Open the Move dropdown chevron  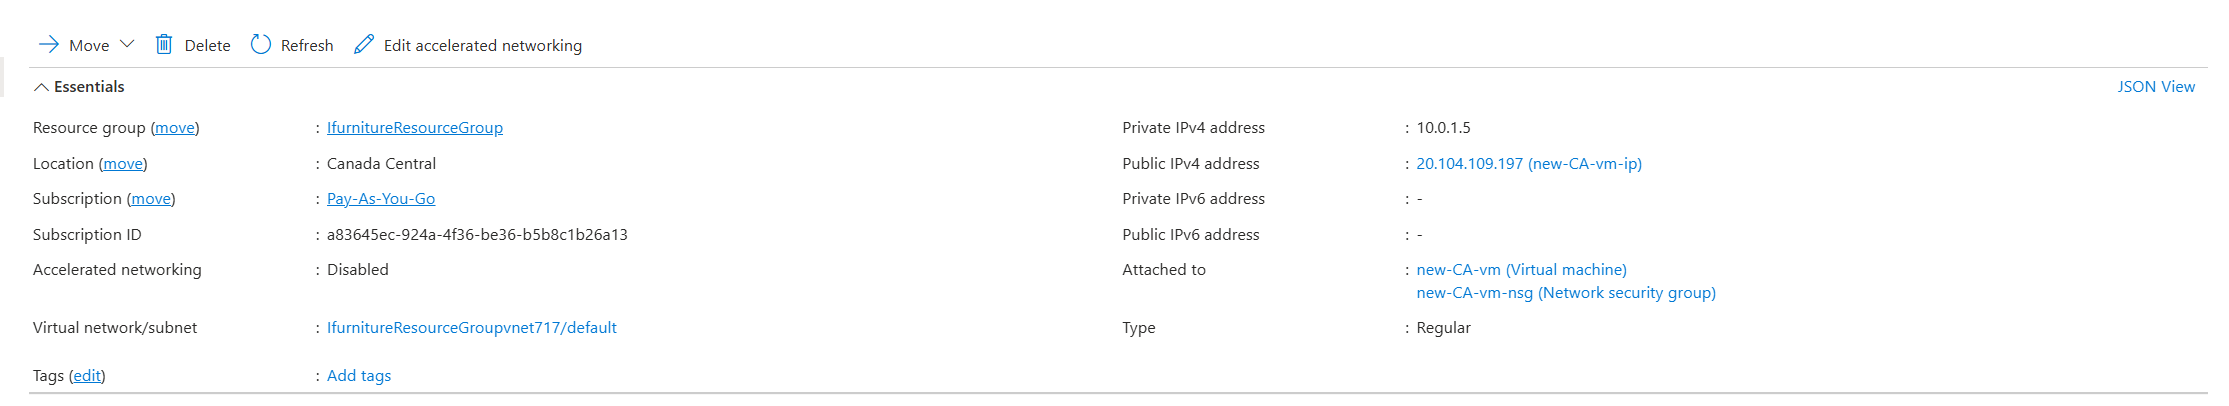(127, 44)
